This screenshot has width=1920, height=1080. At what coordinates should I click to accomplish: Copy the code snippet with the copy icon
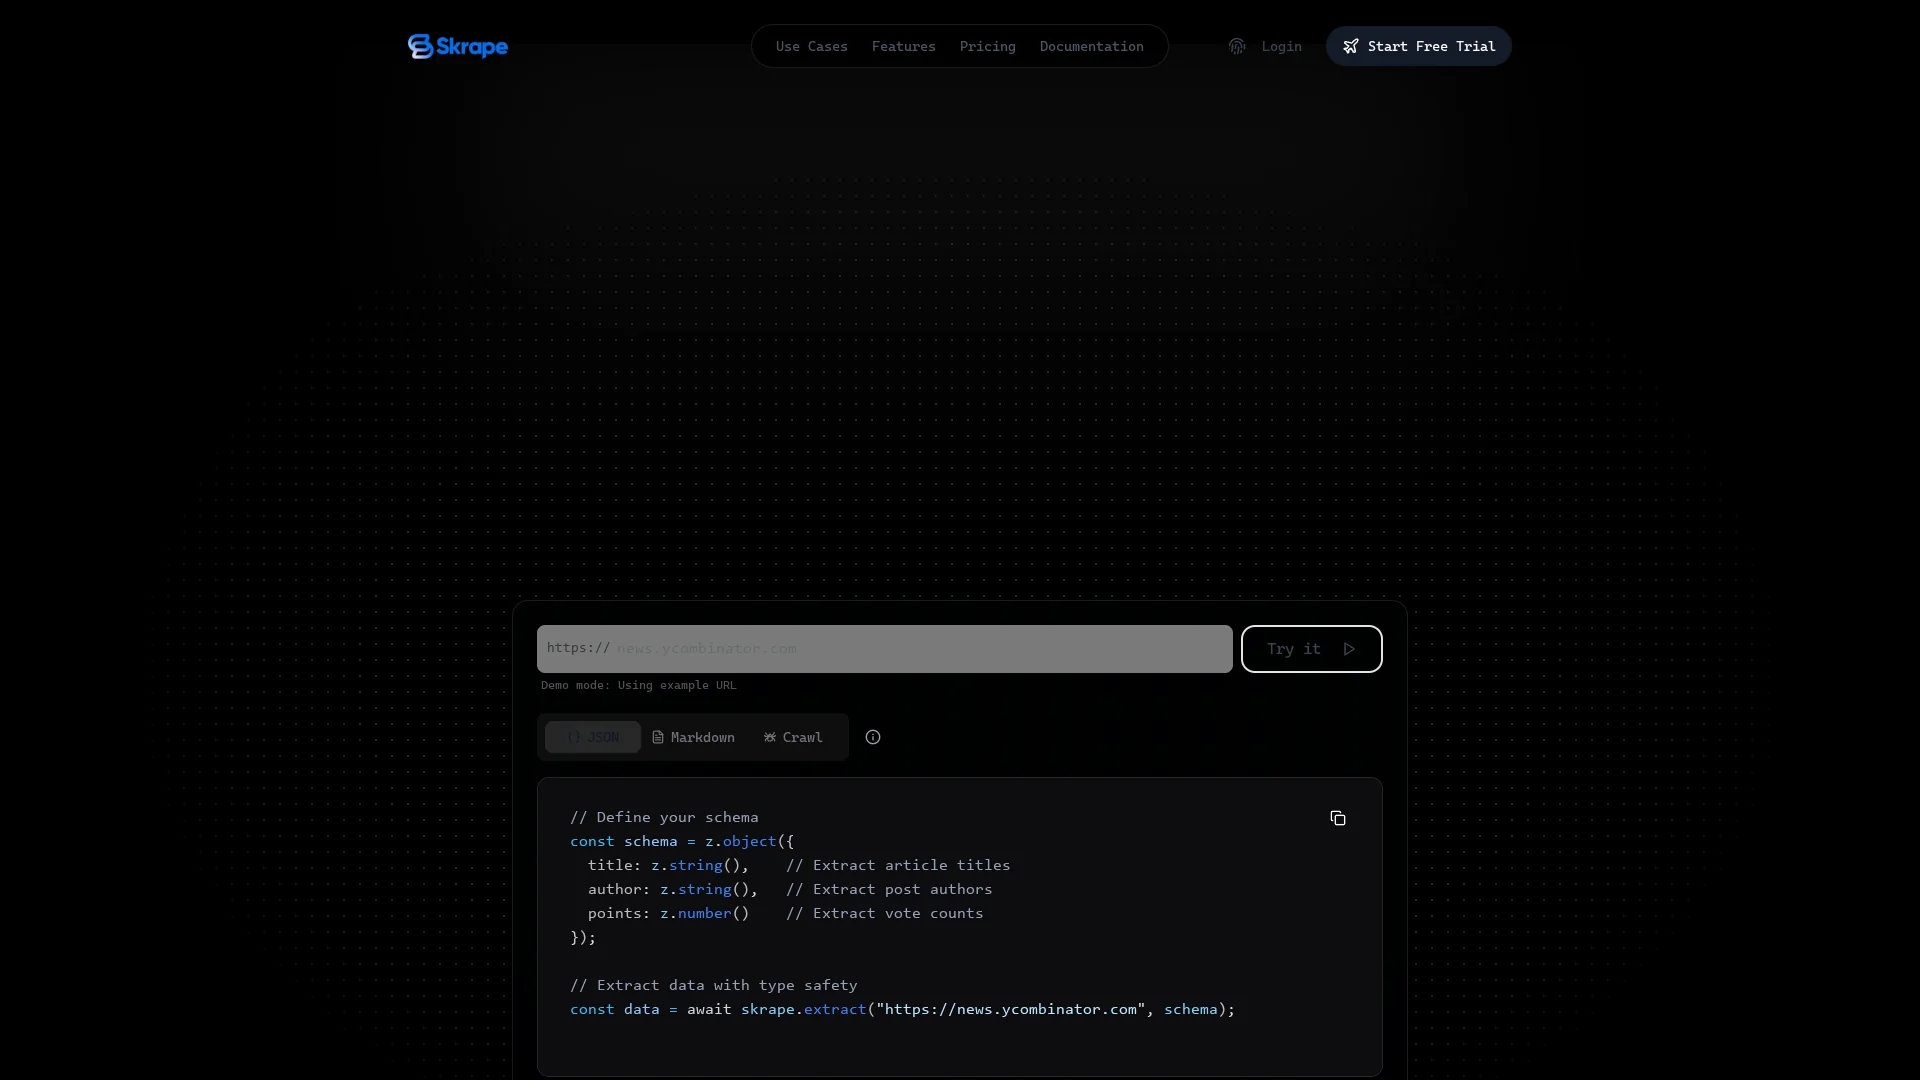(x=1338, y=818)
